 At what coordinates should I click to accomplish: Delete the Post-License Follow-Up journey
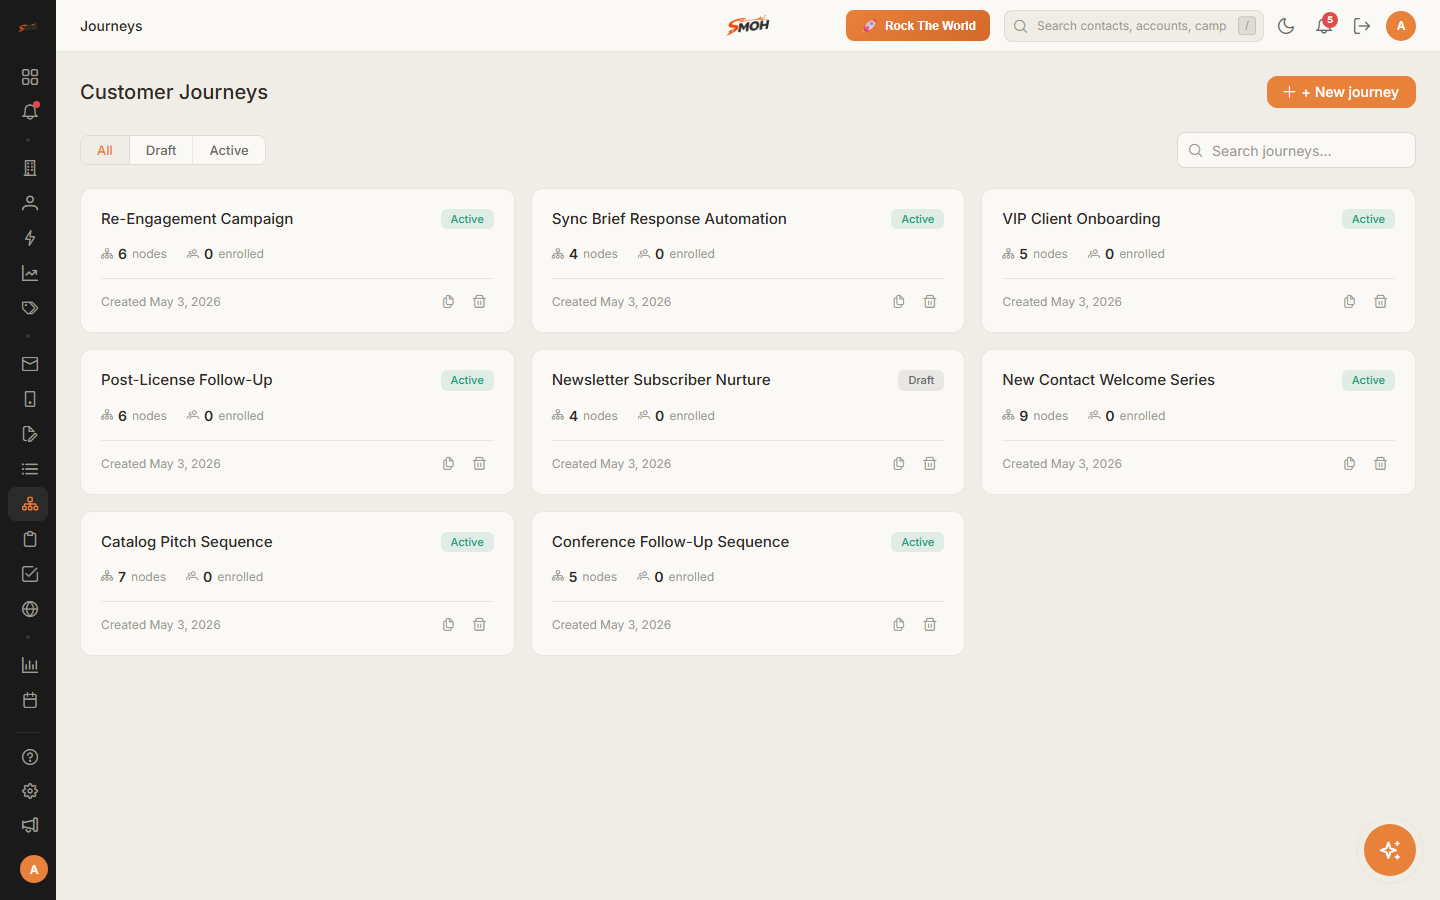479,464
